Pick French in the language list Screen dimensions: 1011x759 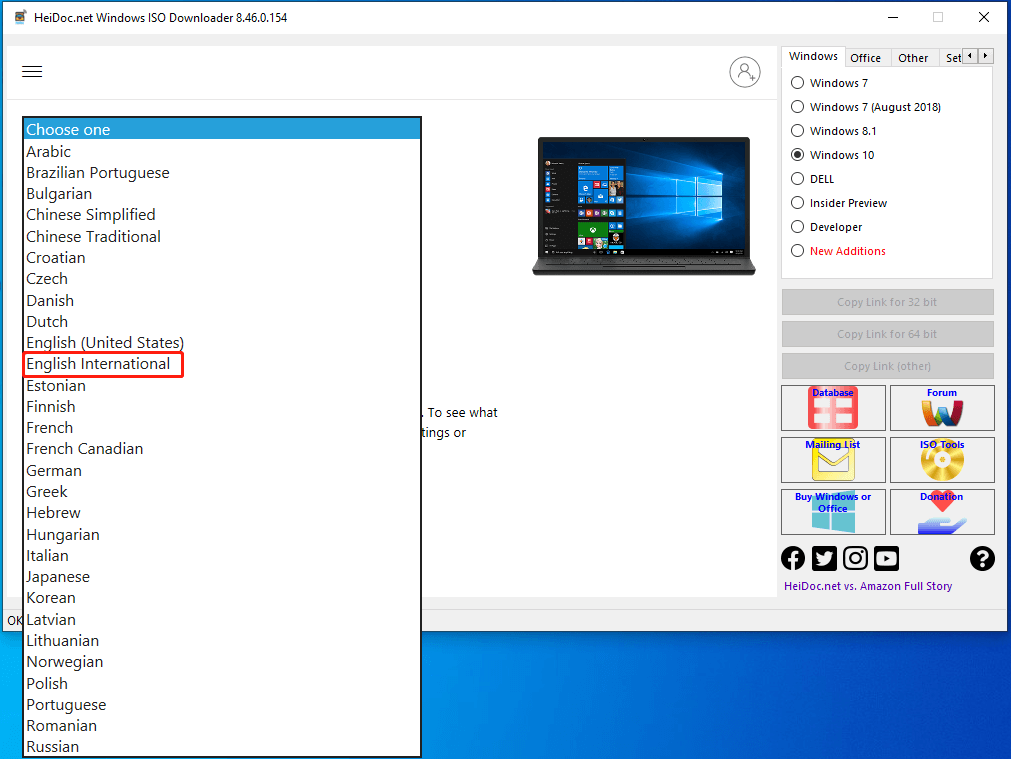coord(222,428)
